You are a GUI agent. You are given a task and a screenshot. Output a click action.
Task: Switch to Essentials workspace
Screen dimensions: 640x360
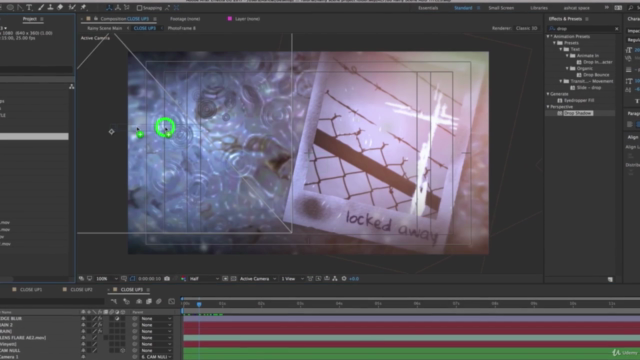point(428,8)
